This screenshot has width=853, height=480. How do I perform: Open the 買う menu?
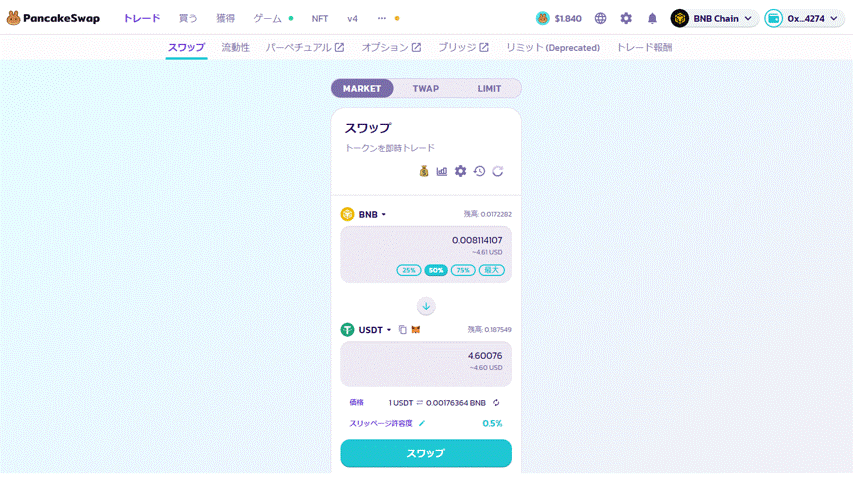tap(188, 19)
